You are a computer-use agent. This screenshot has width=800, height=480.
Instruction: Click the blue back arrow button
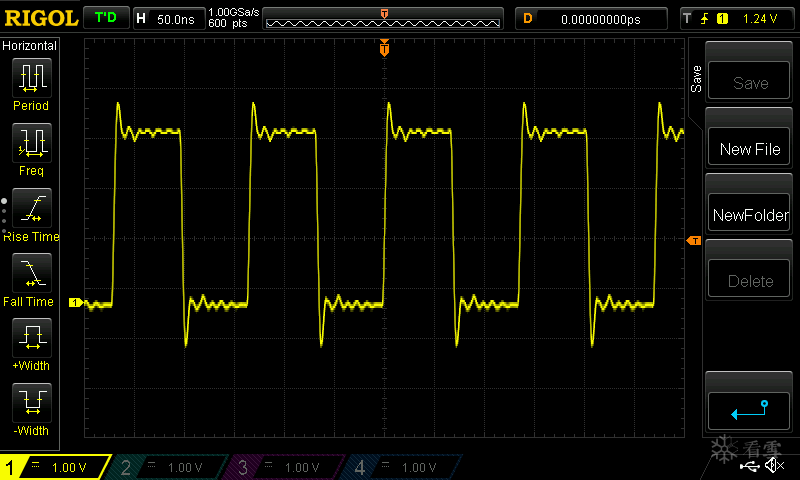coord(749,411)
